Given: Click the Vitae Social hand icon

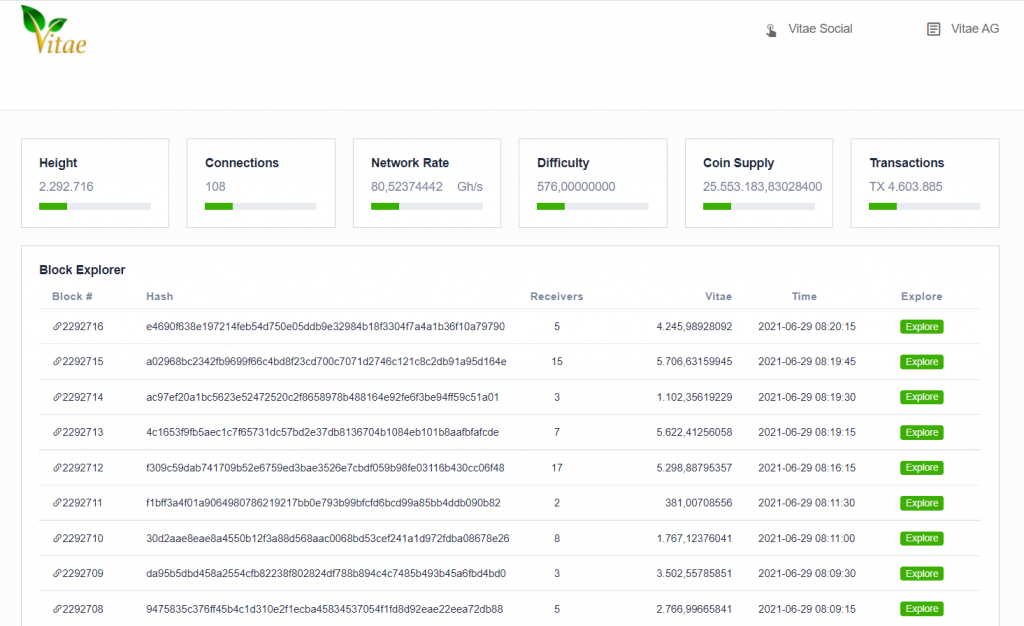Looking at the screenshot, I should [771, 30].
